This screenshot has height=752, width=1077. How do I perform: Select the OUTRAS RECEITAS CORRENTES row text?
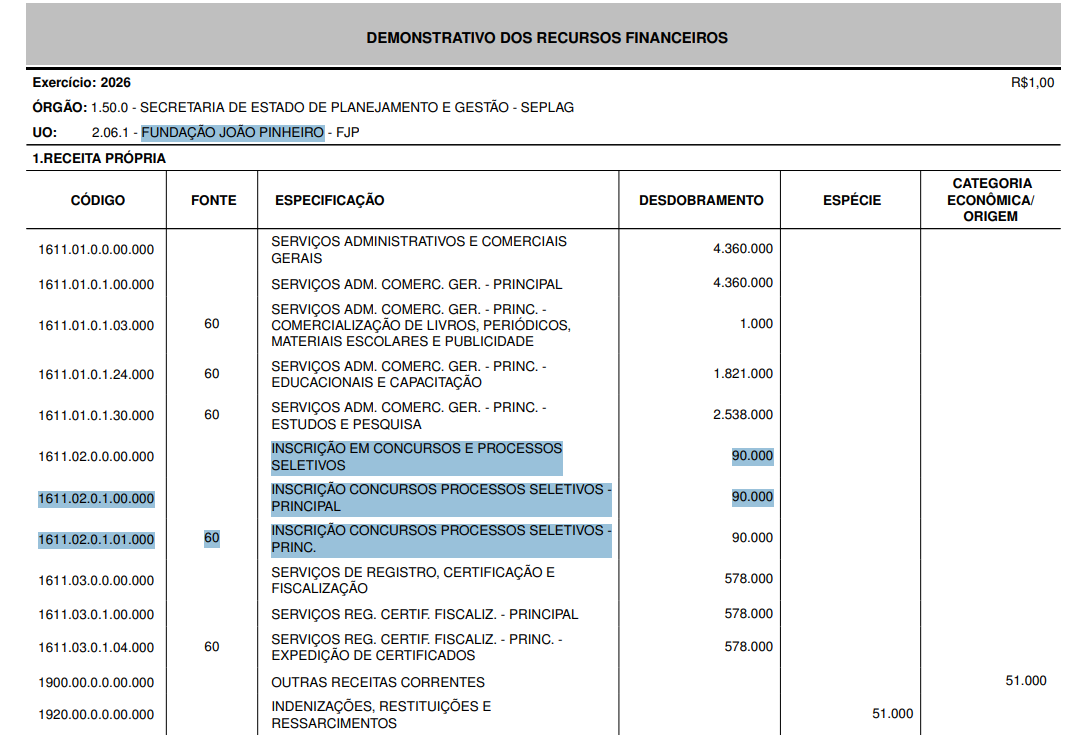[x=378, y=682]
